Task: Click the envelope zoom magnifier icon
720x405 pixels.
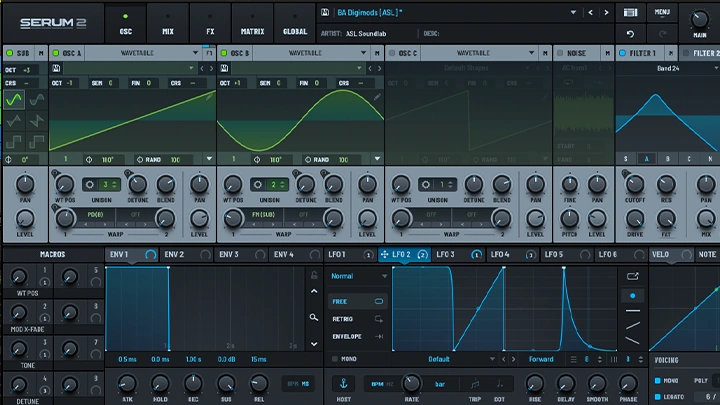Action: coord(314,317)
